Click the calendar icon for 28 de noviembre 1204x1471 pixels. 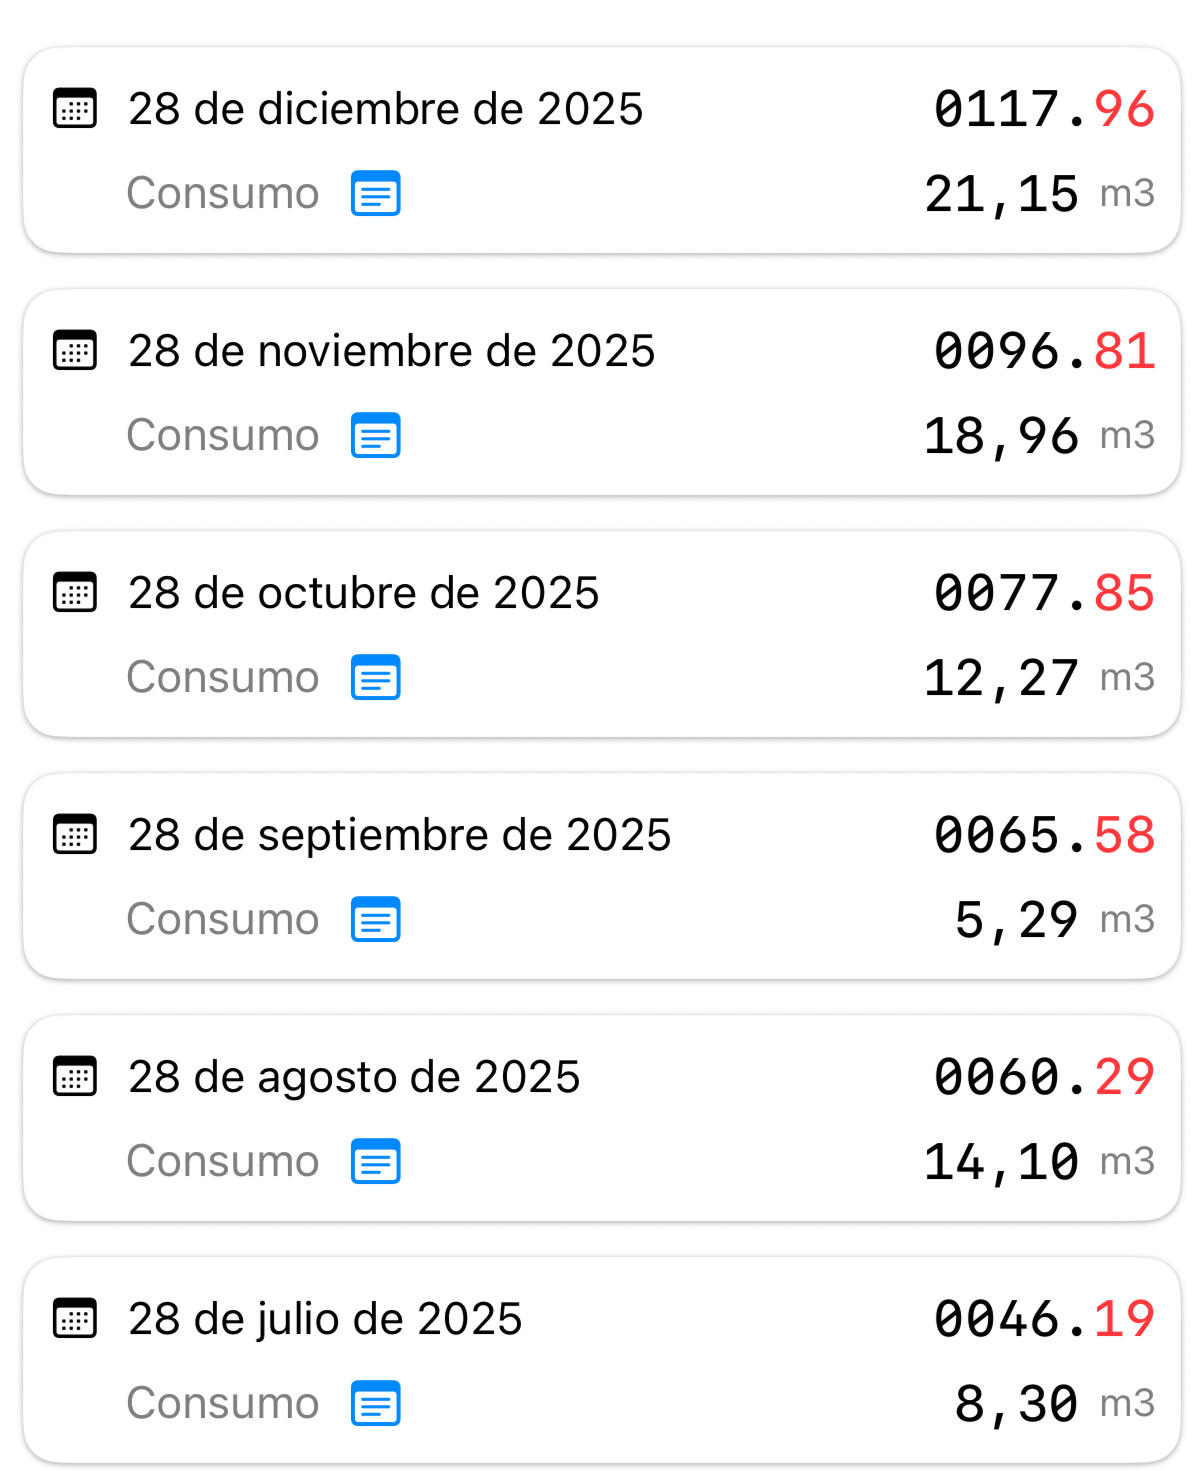[75, 351]
